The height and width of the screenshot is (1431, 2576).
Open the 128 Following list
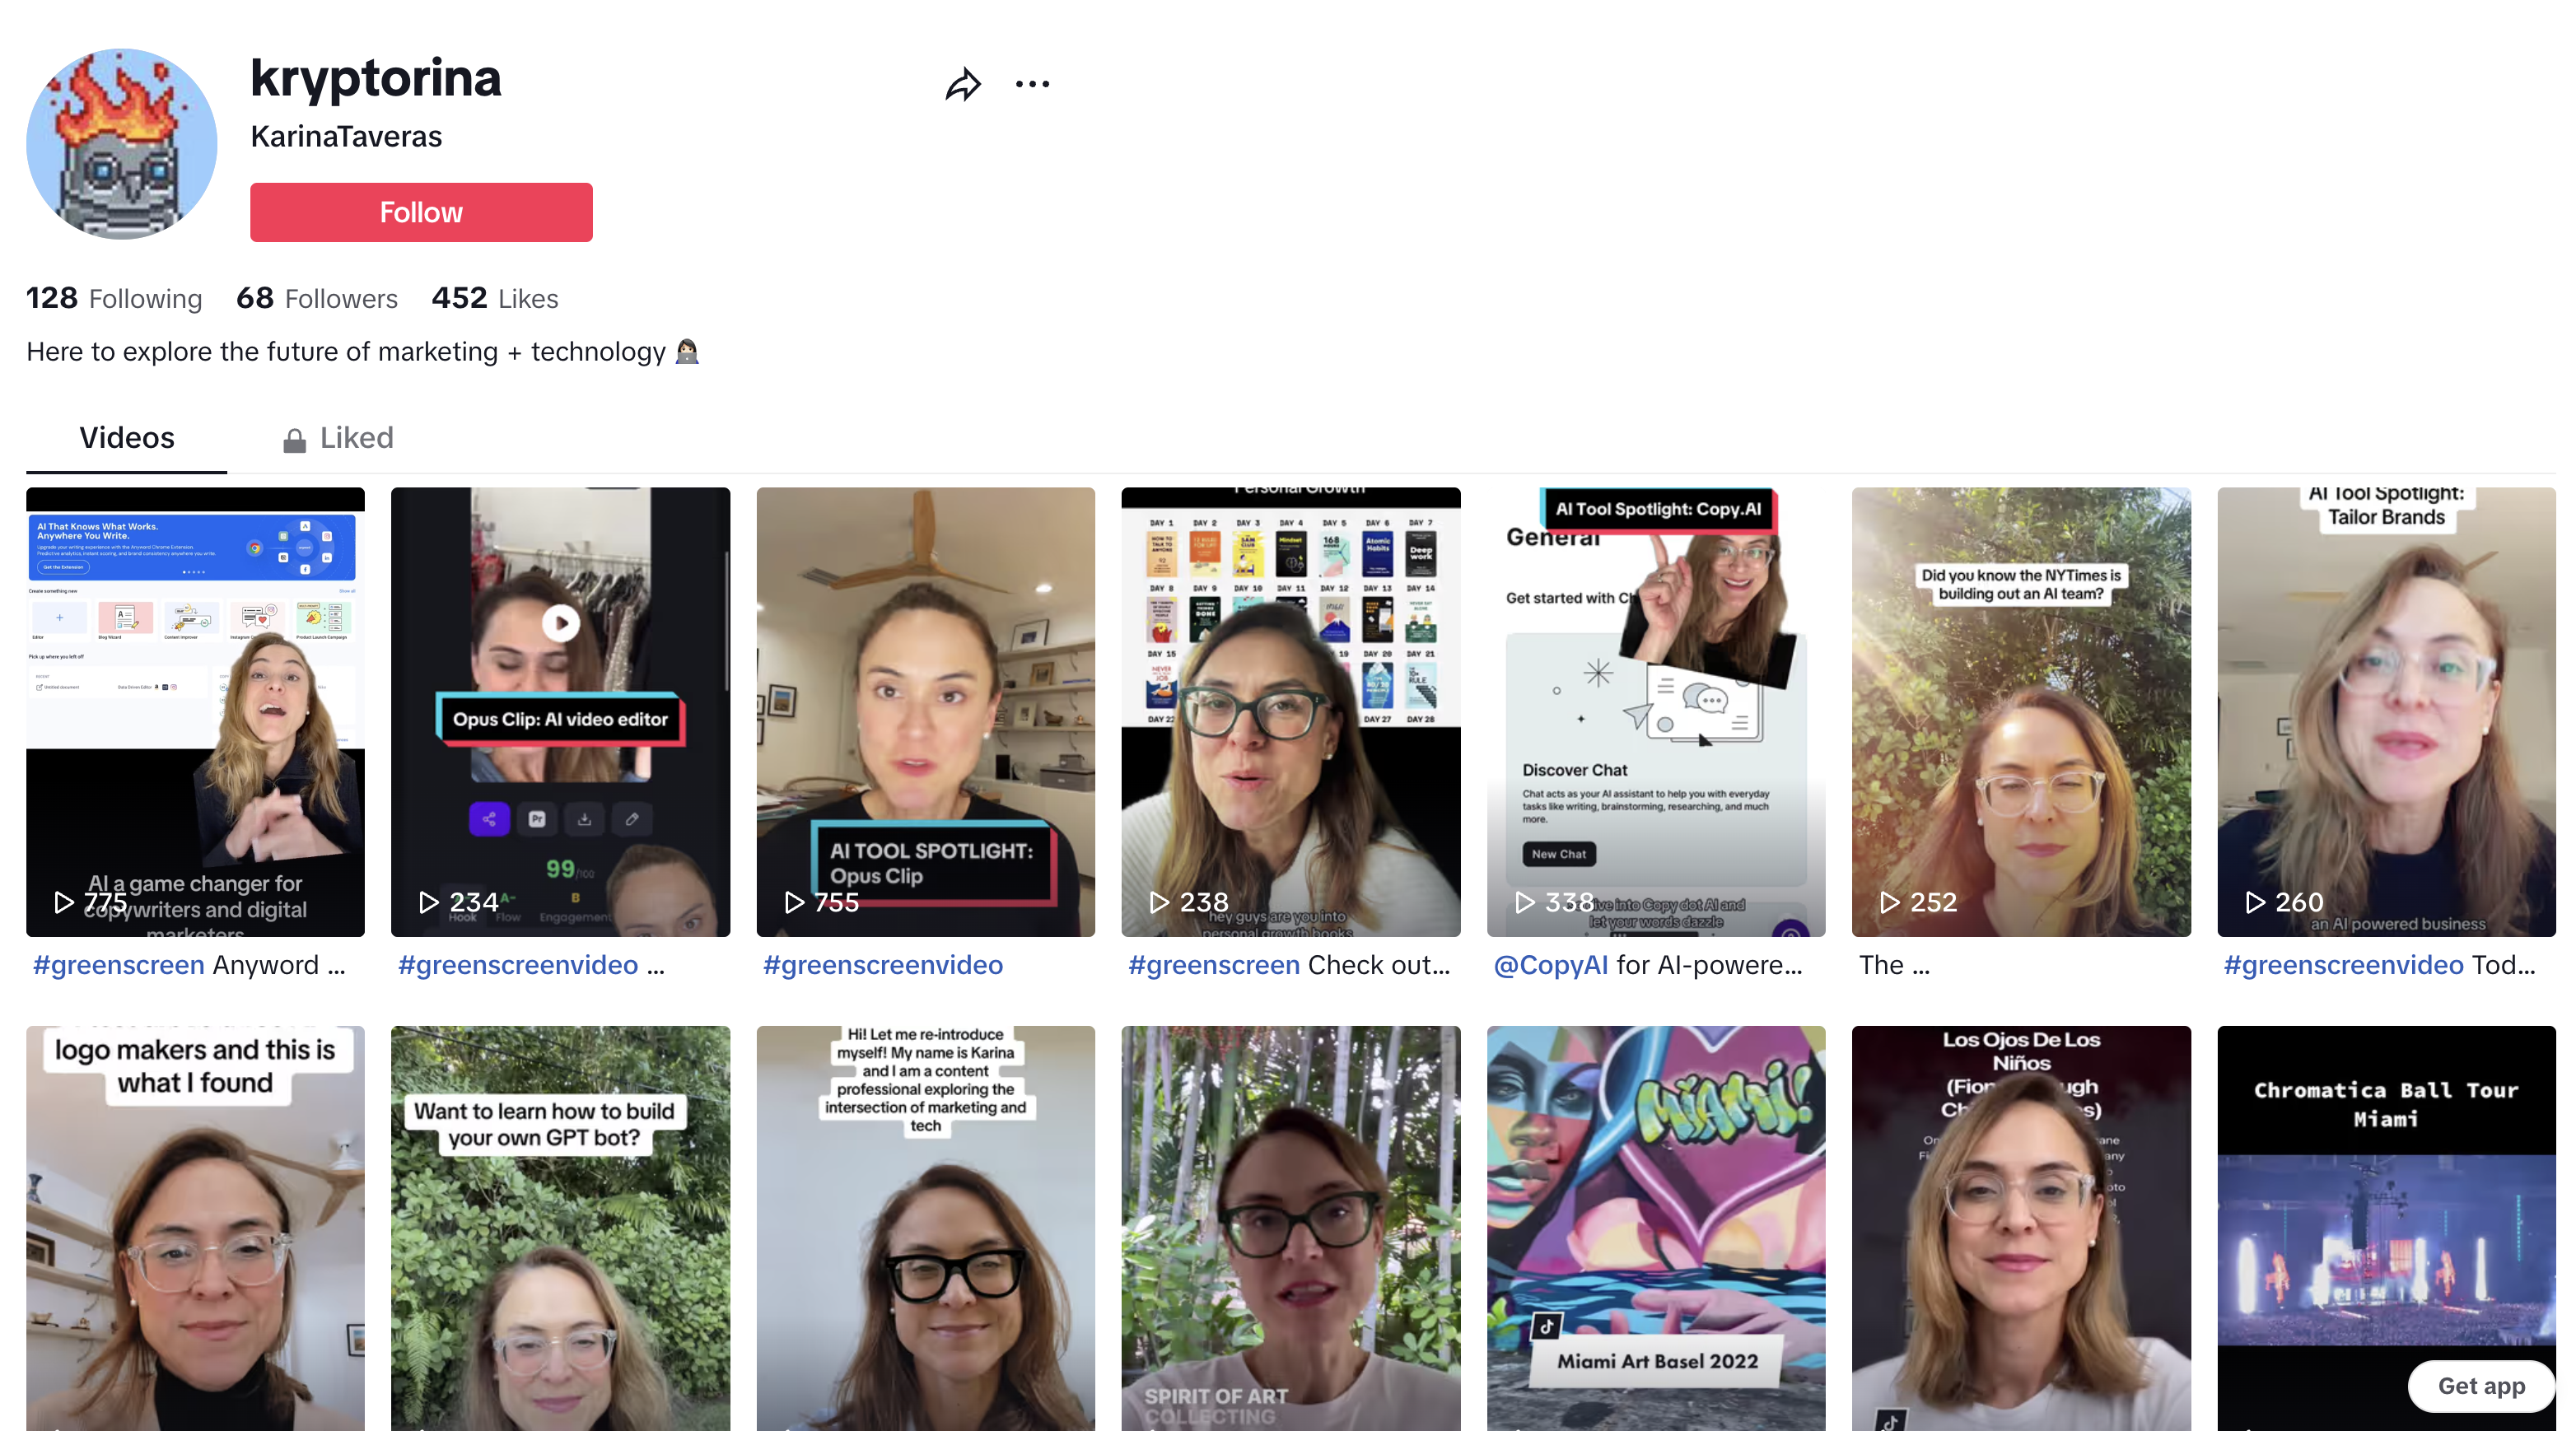114,298
